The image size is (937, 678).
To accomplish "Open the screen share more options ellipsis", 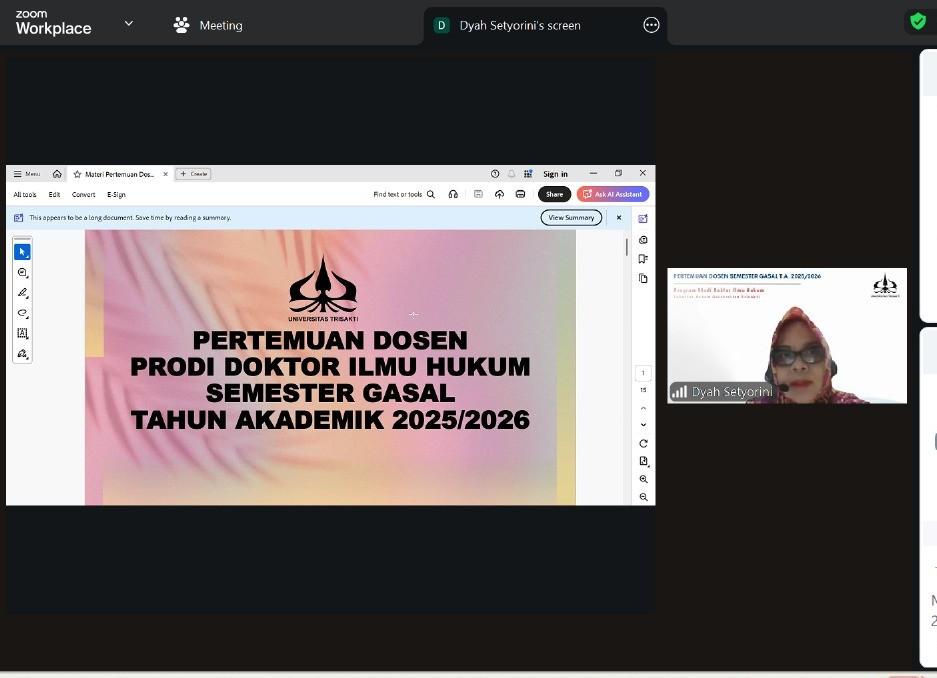I will pyautogui.click(x=651, y=25).
